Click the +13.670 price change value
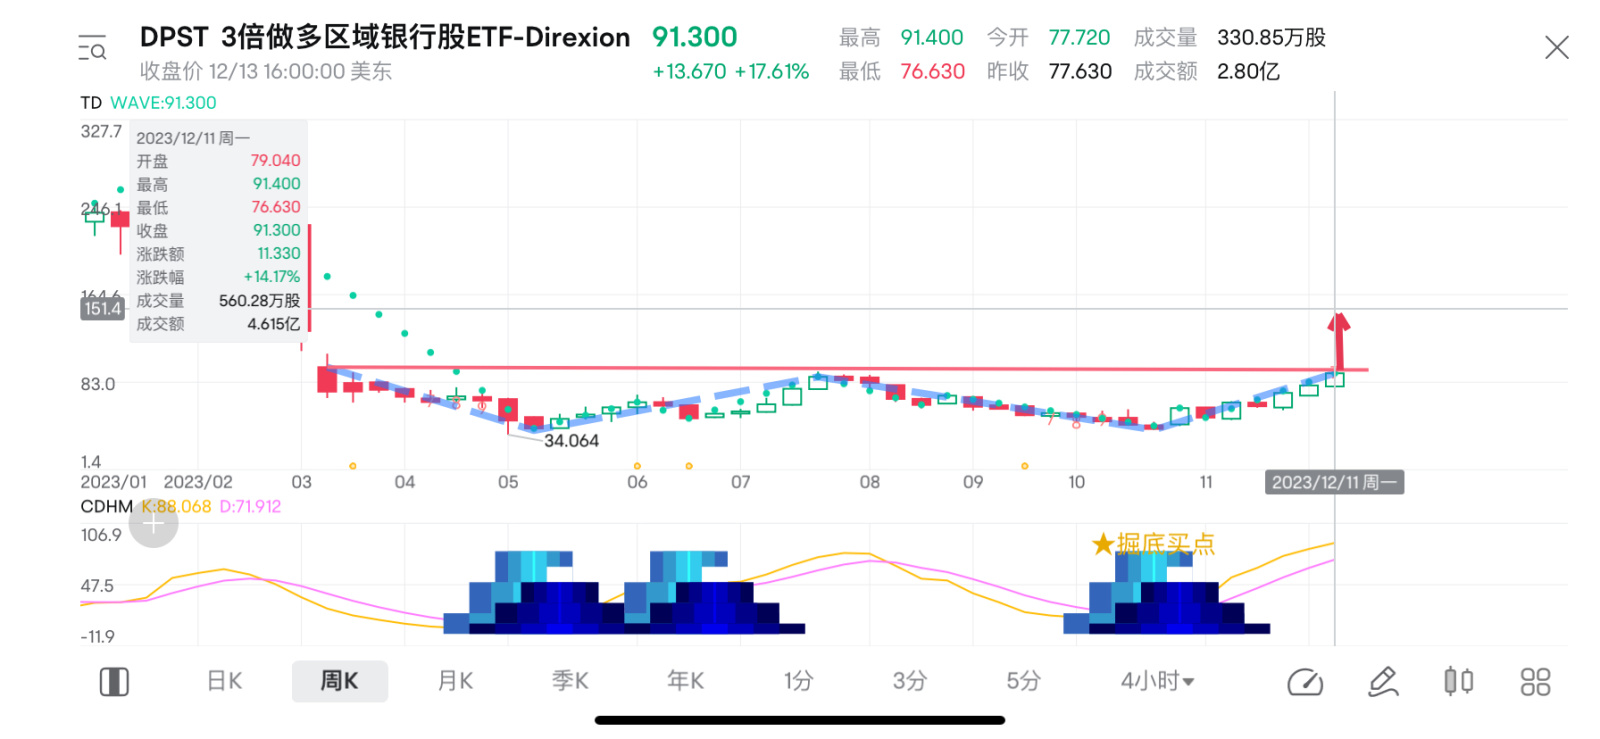Screen dimensions: 1600x739 (x=689, y=72)
